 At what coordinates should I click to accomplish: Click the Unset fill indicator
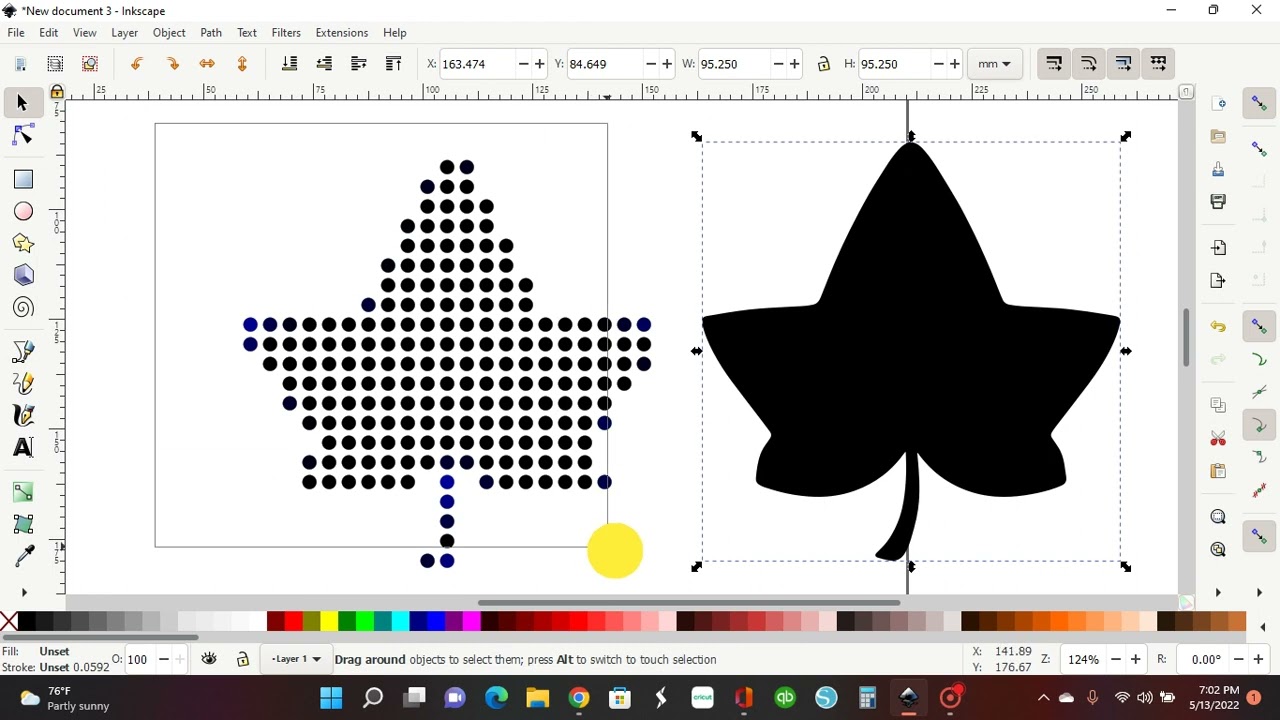click(x=54, y=651)
